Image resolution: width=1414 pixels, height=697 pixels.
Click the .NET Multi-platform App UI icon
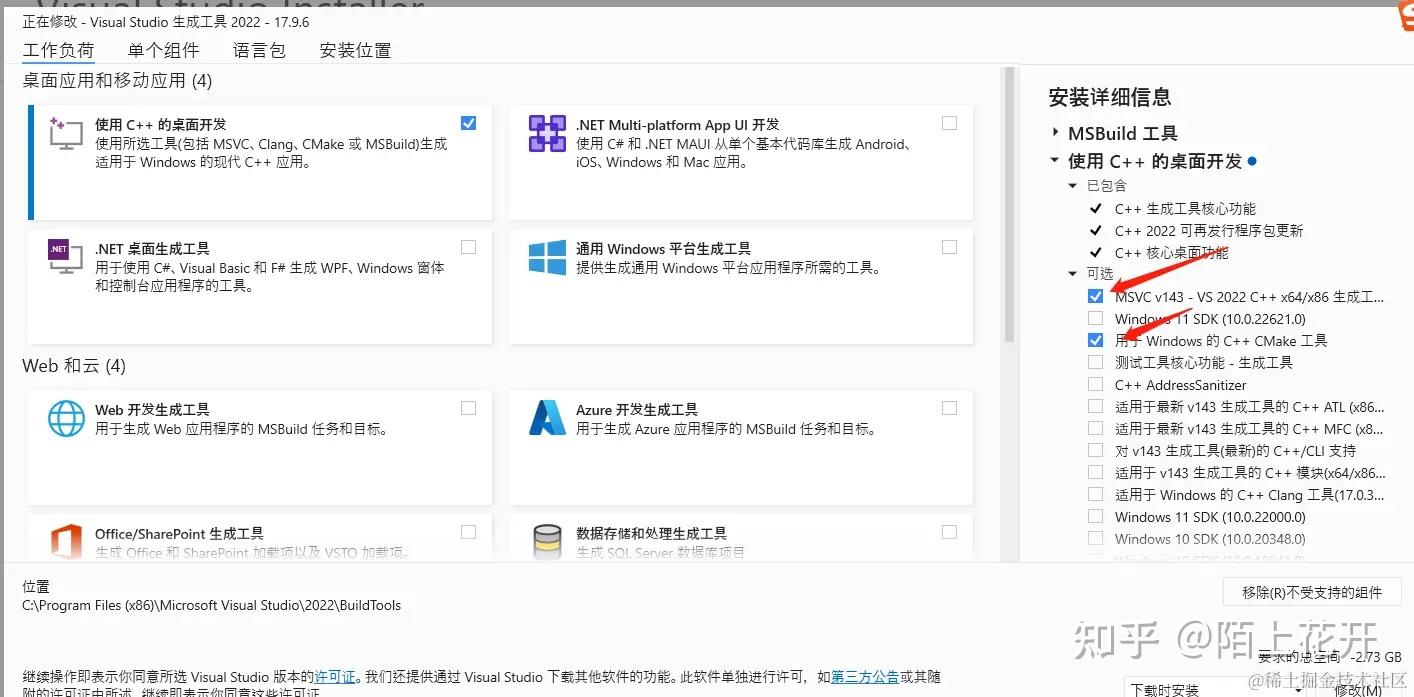(547, 133)
